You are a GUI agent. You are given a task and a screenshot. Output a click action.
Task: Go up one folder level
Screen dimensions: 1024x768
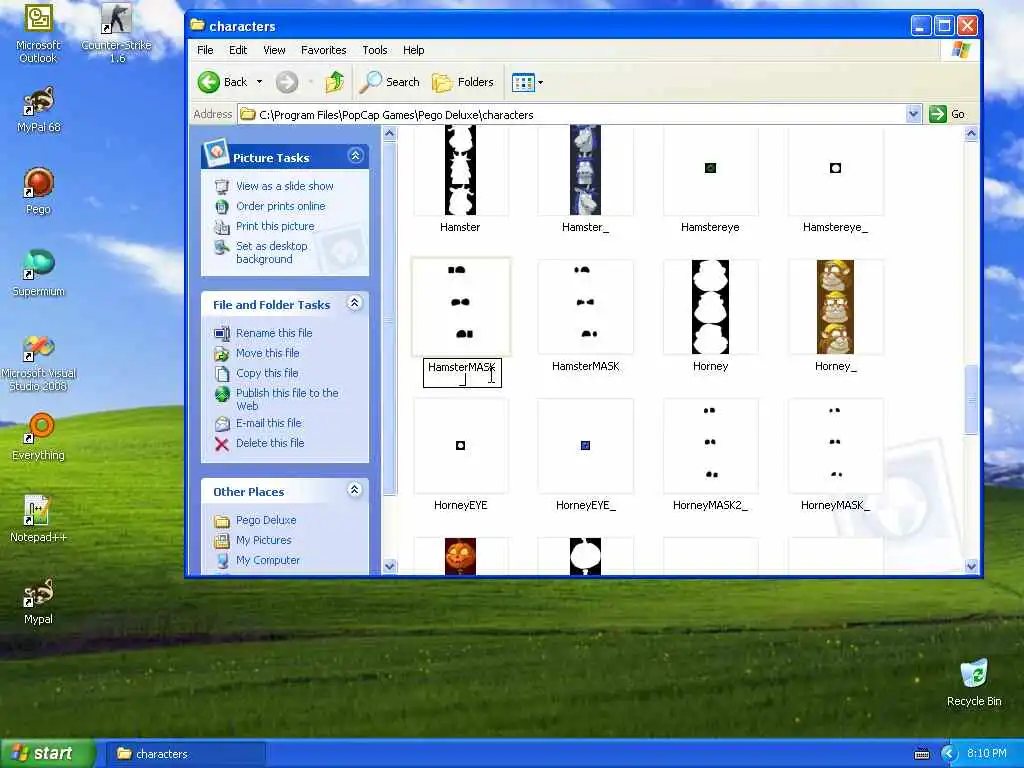coord(334,82)
